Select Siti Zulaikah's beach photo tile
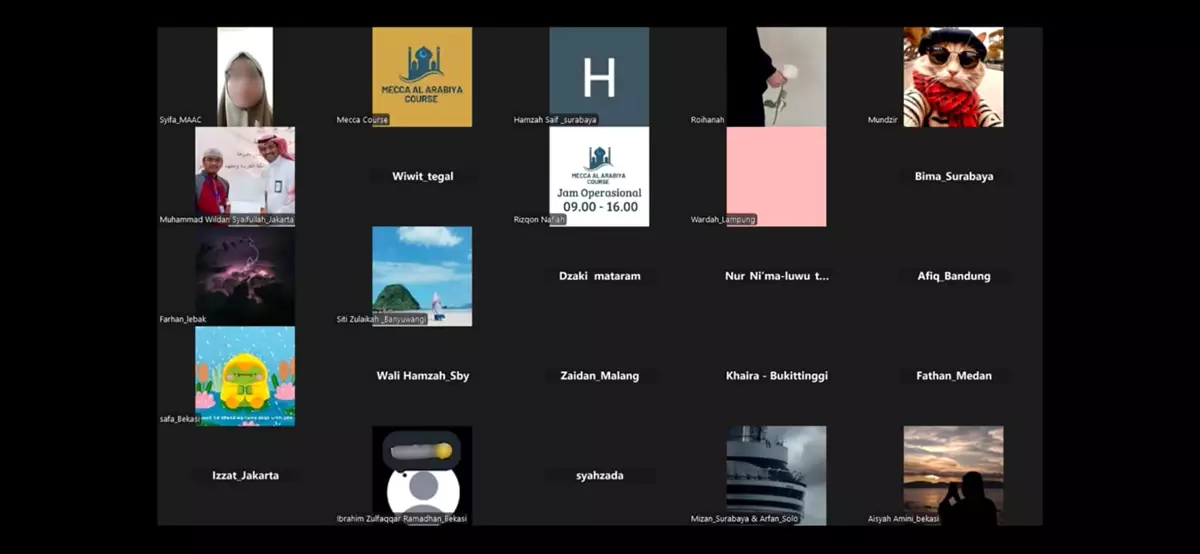The width and height of the screenshot is (1200, 554). click(422, 275)
